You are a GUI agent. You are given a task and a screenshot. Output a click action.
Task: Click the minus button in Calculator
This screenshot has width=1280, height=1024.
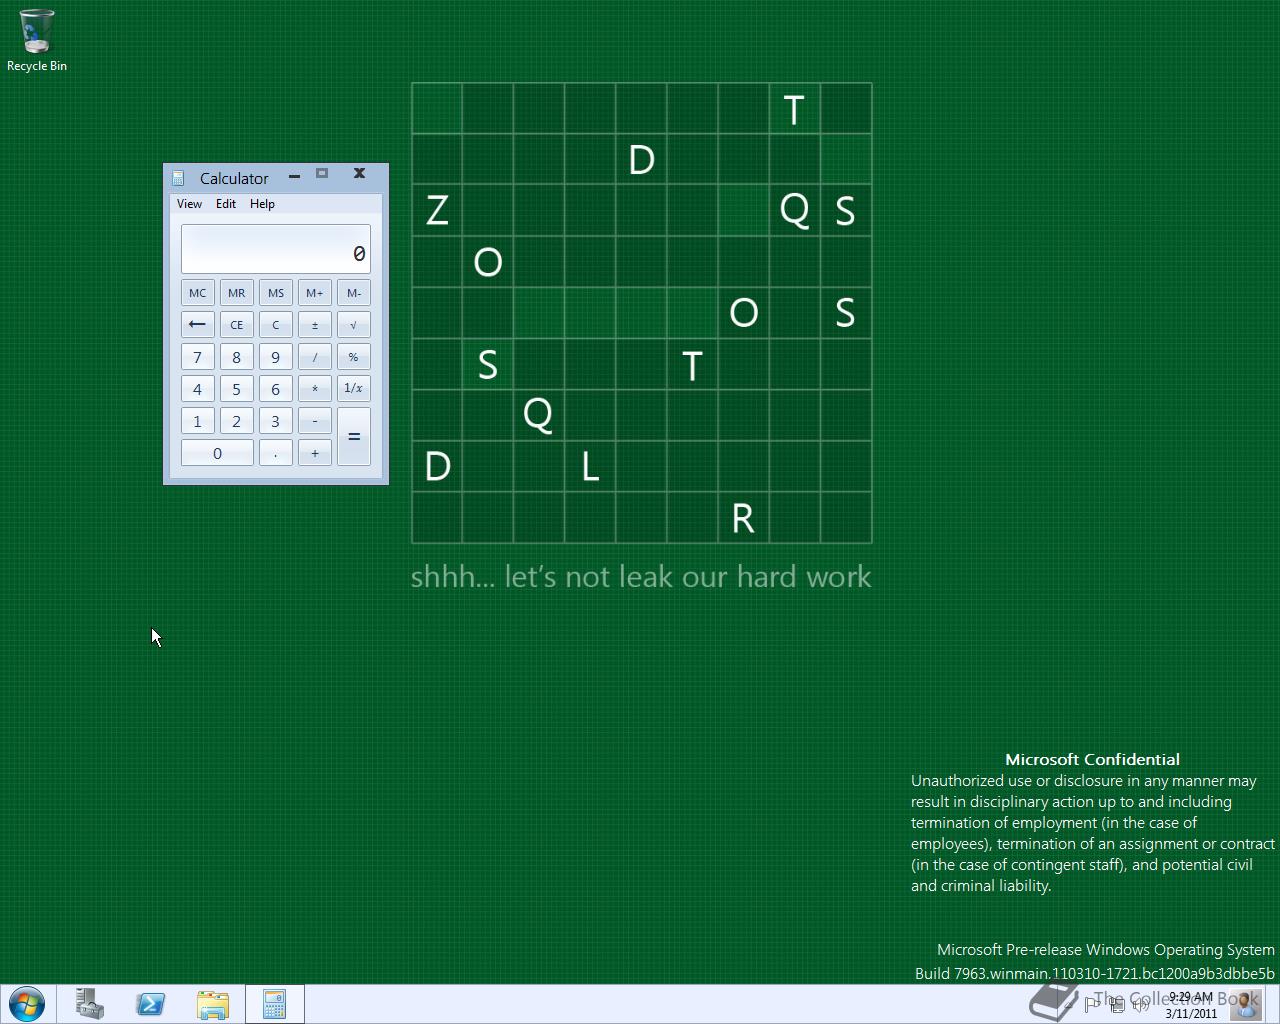click(x=315, y=421)
